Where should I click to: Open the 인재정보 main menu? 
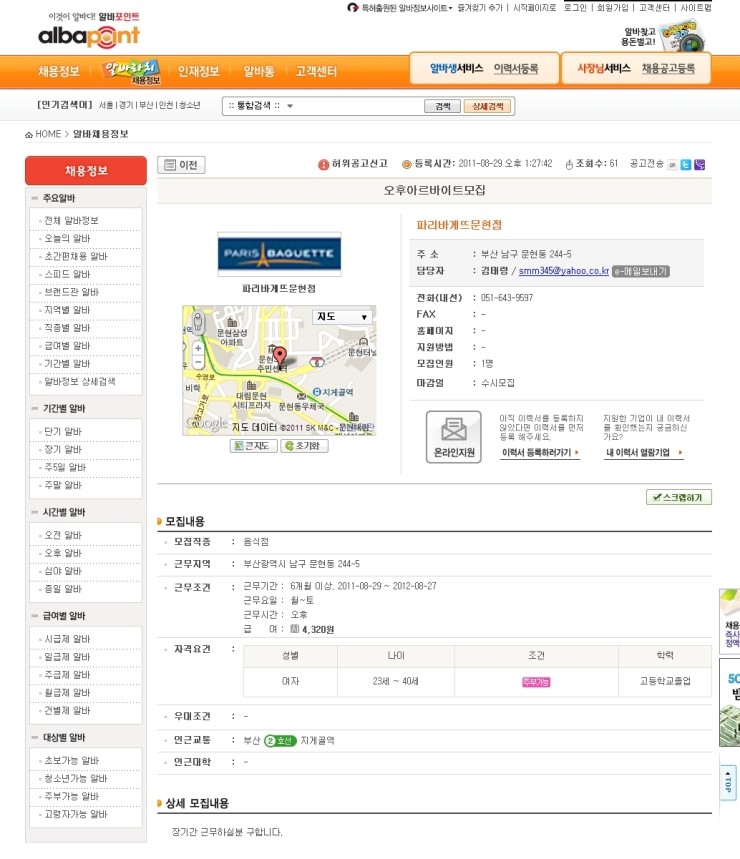point(198,71)
